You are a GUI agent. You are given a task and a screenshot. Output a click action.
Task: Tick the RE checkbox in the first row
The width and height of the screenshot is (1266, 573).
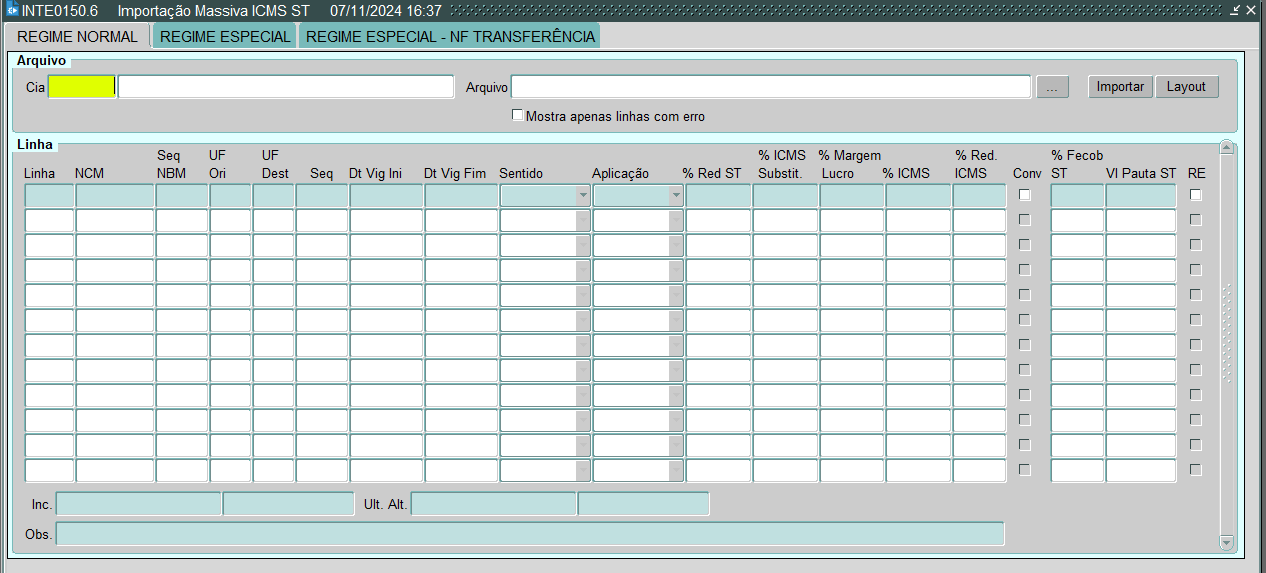click(x=1196, y=195)
